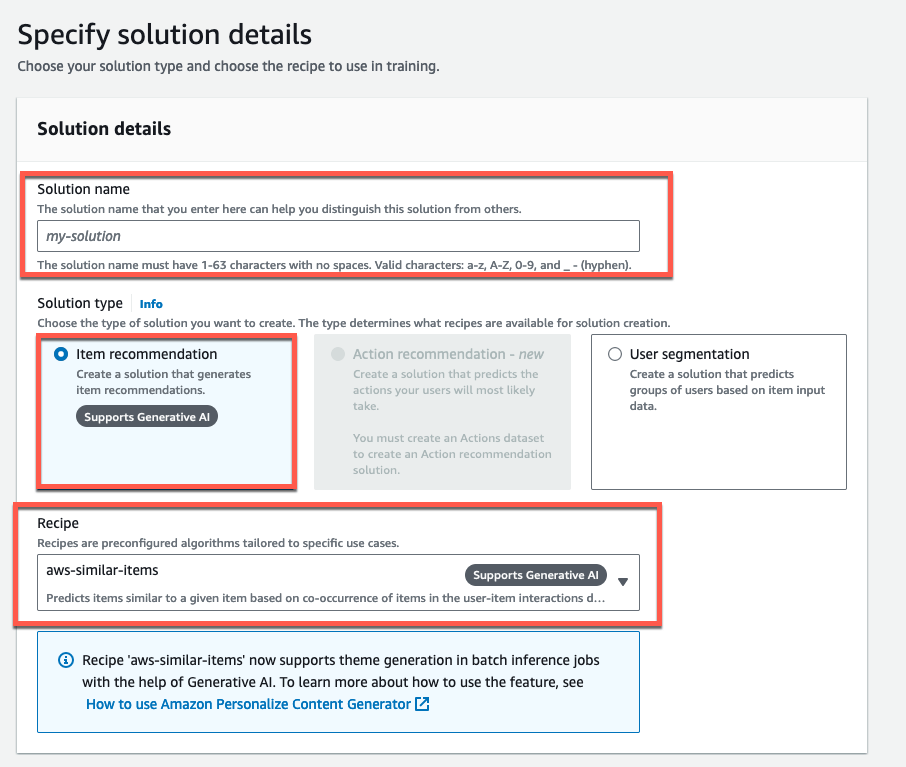The image size is (906, 767).
Task: Click the Solution name input field
Action: (338, 236)
